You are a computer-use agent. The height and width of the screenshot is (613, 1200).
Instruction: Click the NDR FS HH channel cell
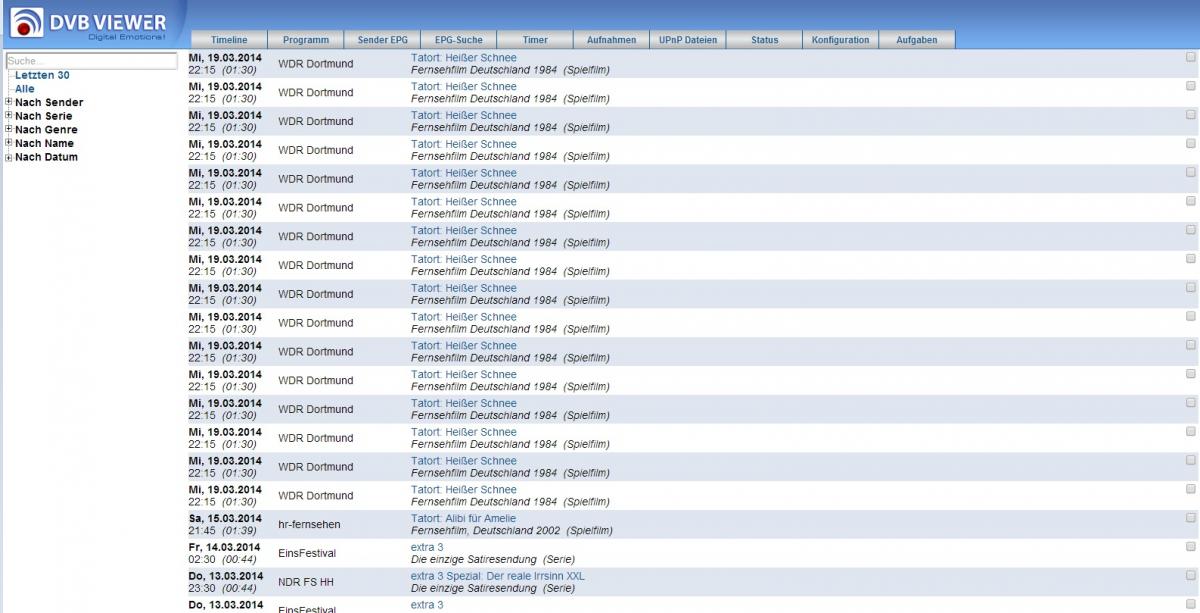[306, 582]
